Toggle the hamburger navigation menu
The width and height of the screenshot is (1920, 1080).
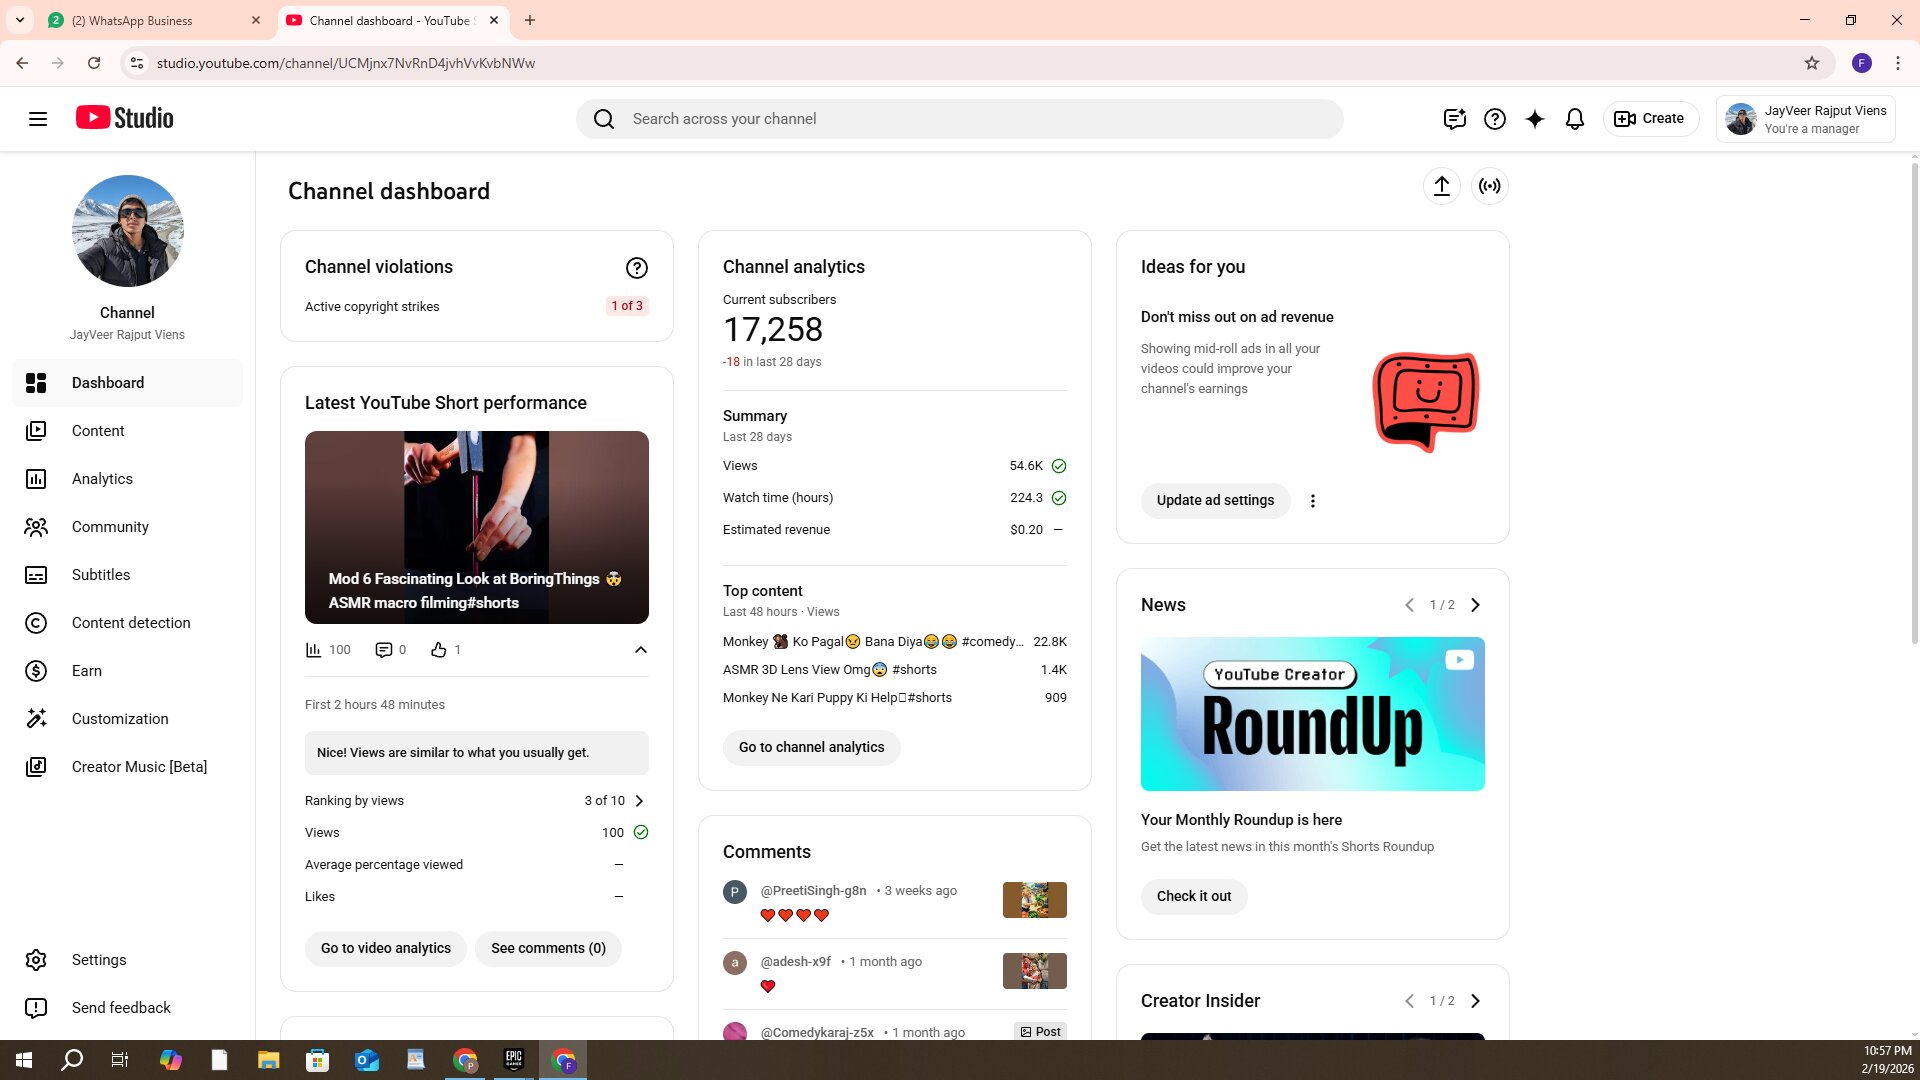click(x=38, y=119)
